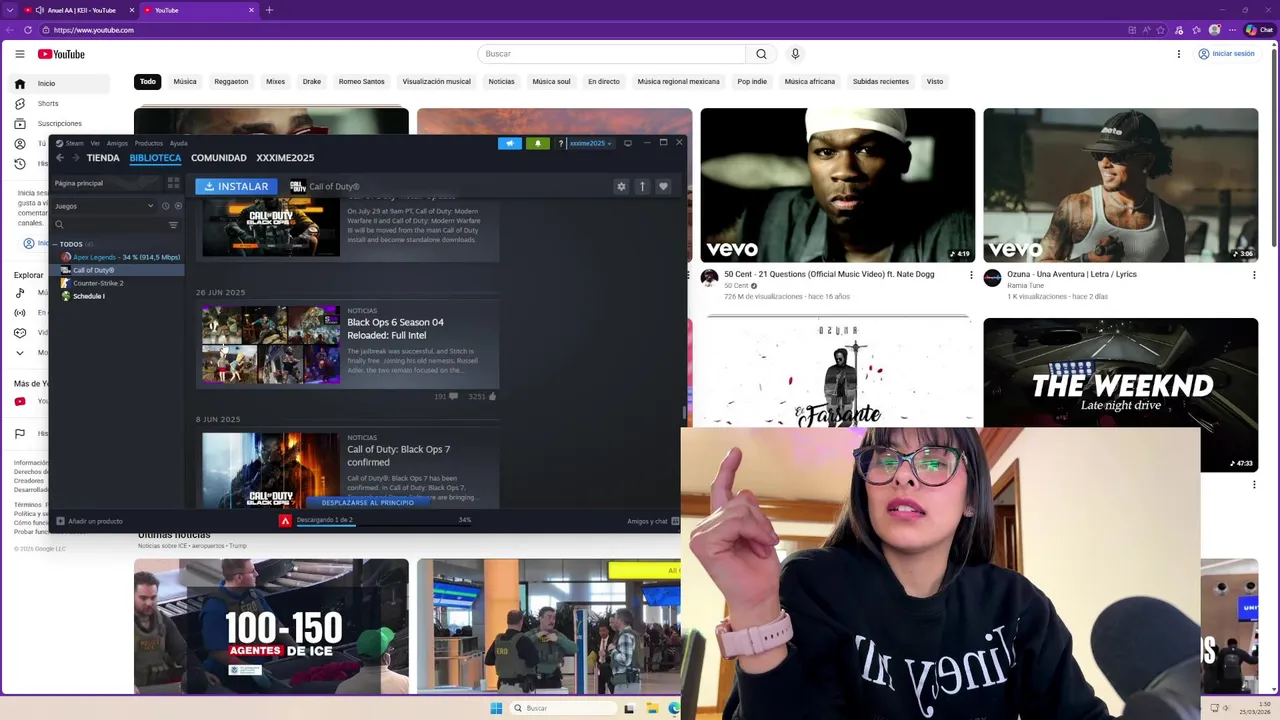1280x720 pixels.
Task: Click the up-arrow icon beside the gear
Action: pyautogui.click(x=642, y=186)
